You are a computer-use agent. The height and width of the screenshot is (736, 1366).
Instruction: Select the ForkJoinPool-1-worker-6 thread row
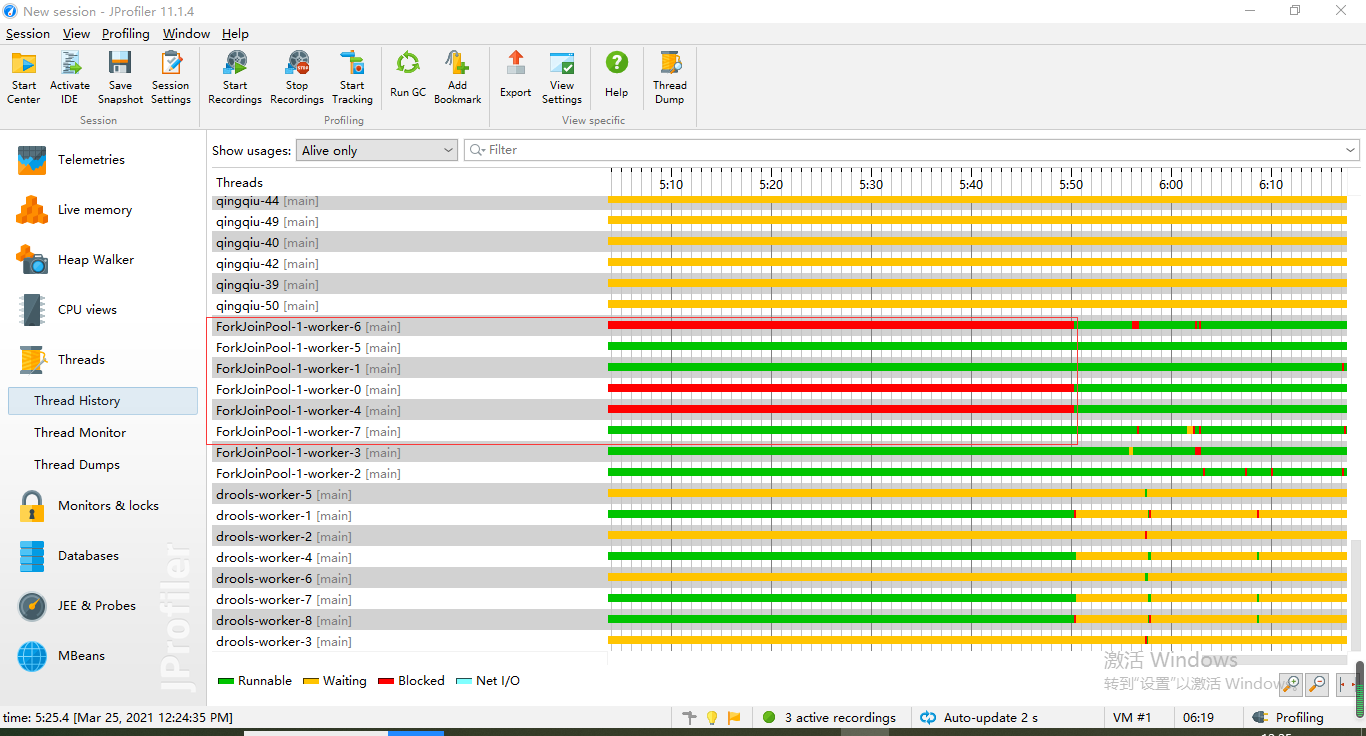(x=780, y=327)
